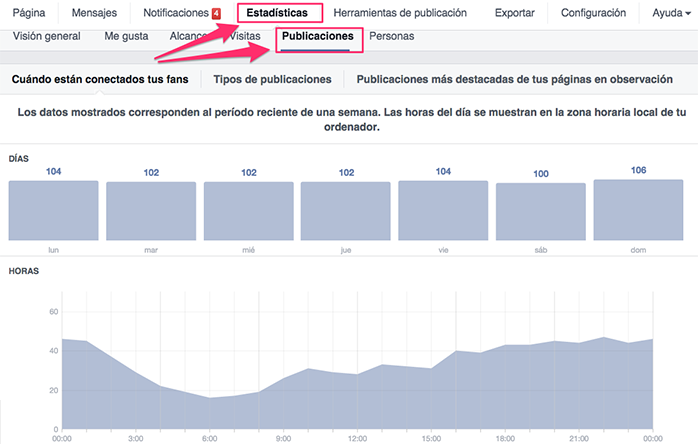Viewport: 700px width, 448px height.
Task: Open the Personas sub-tab
Action: pos(392,36)
